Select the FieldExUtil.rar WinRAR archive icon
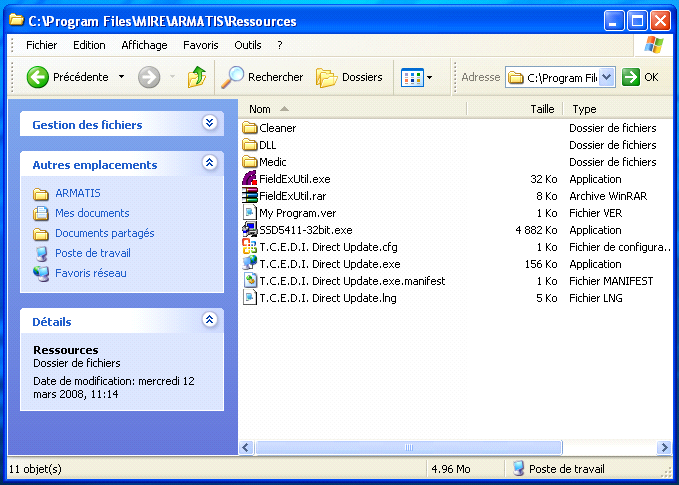 (x=250, y=196)
